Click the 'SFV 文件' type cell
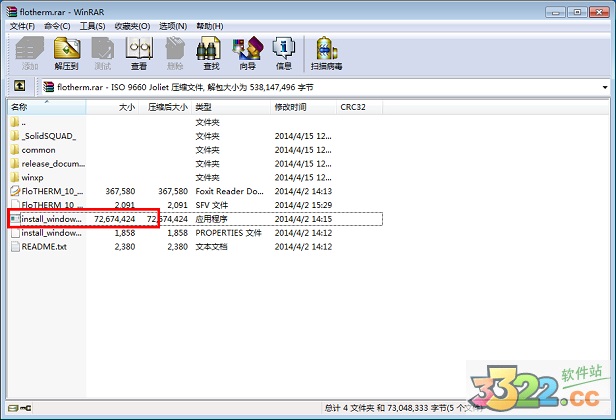 coord(211,205)
